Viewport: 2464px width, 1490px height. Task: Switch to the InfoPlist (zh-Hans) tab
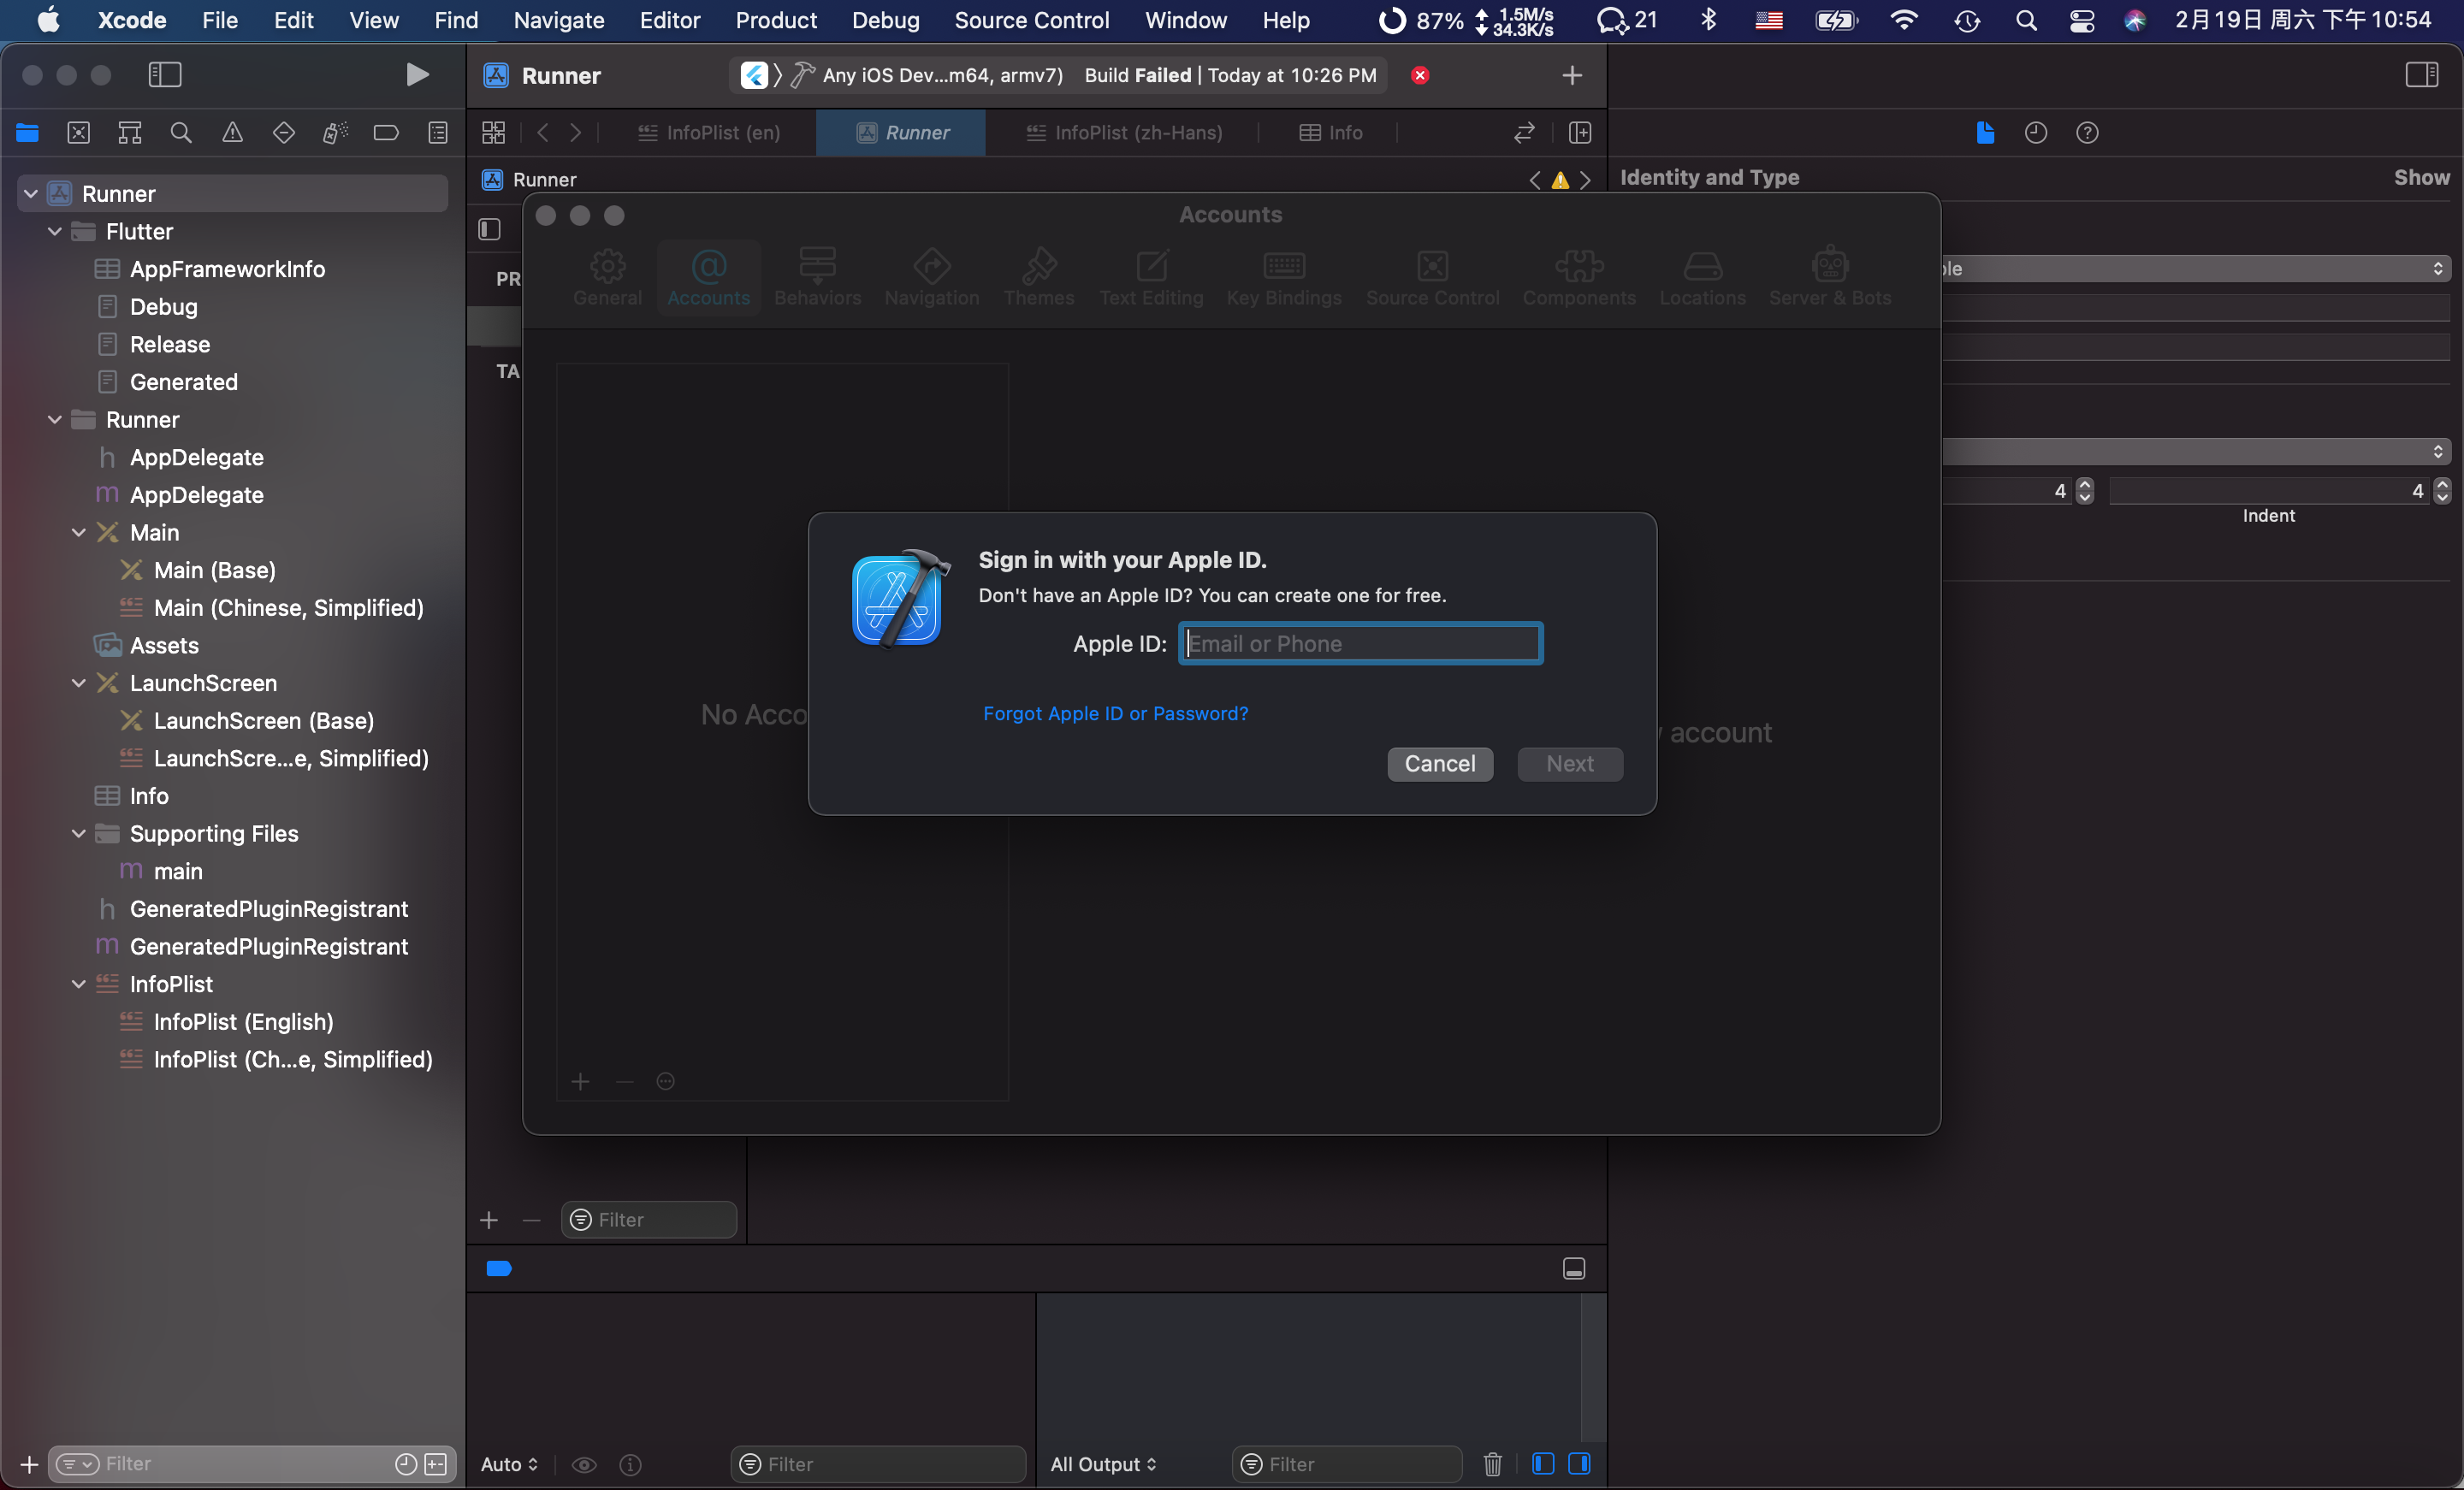tap(1124, 133)
